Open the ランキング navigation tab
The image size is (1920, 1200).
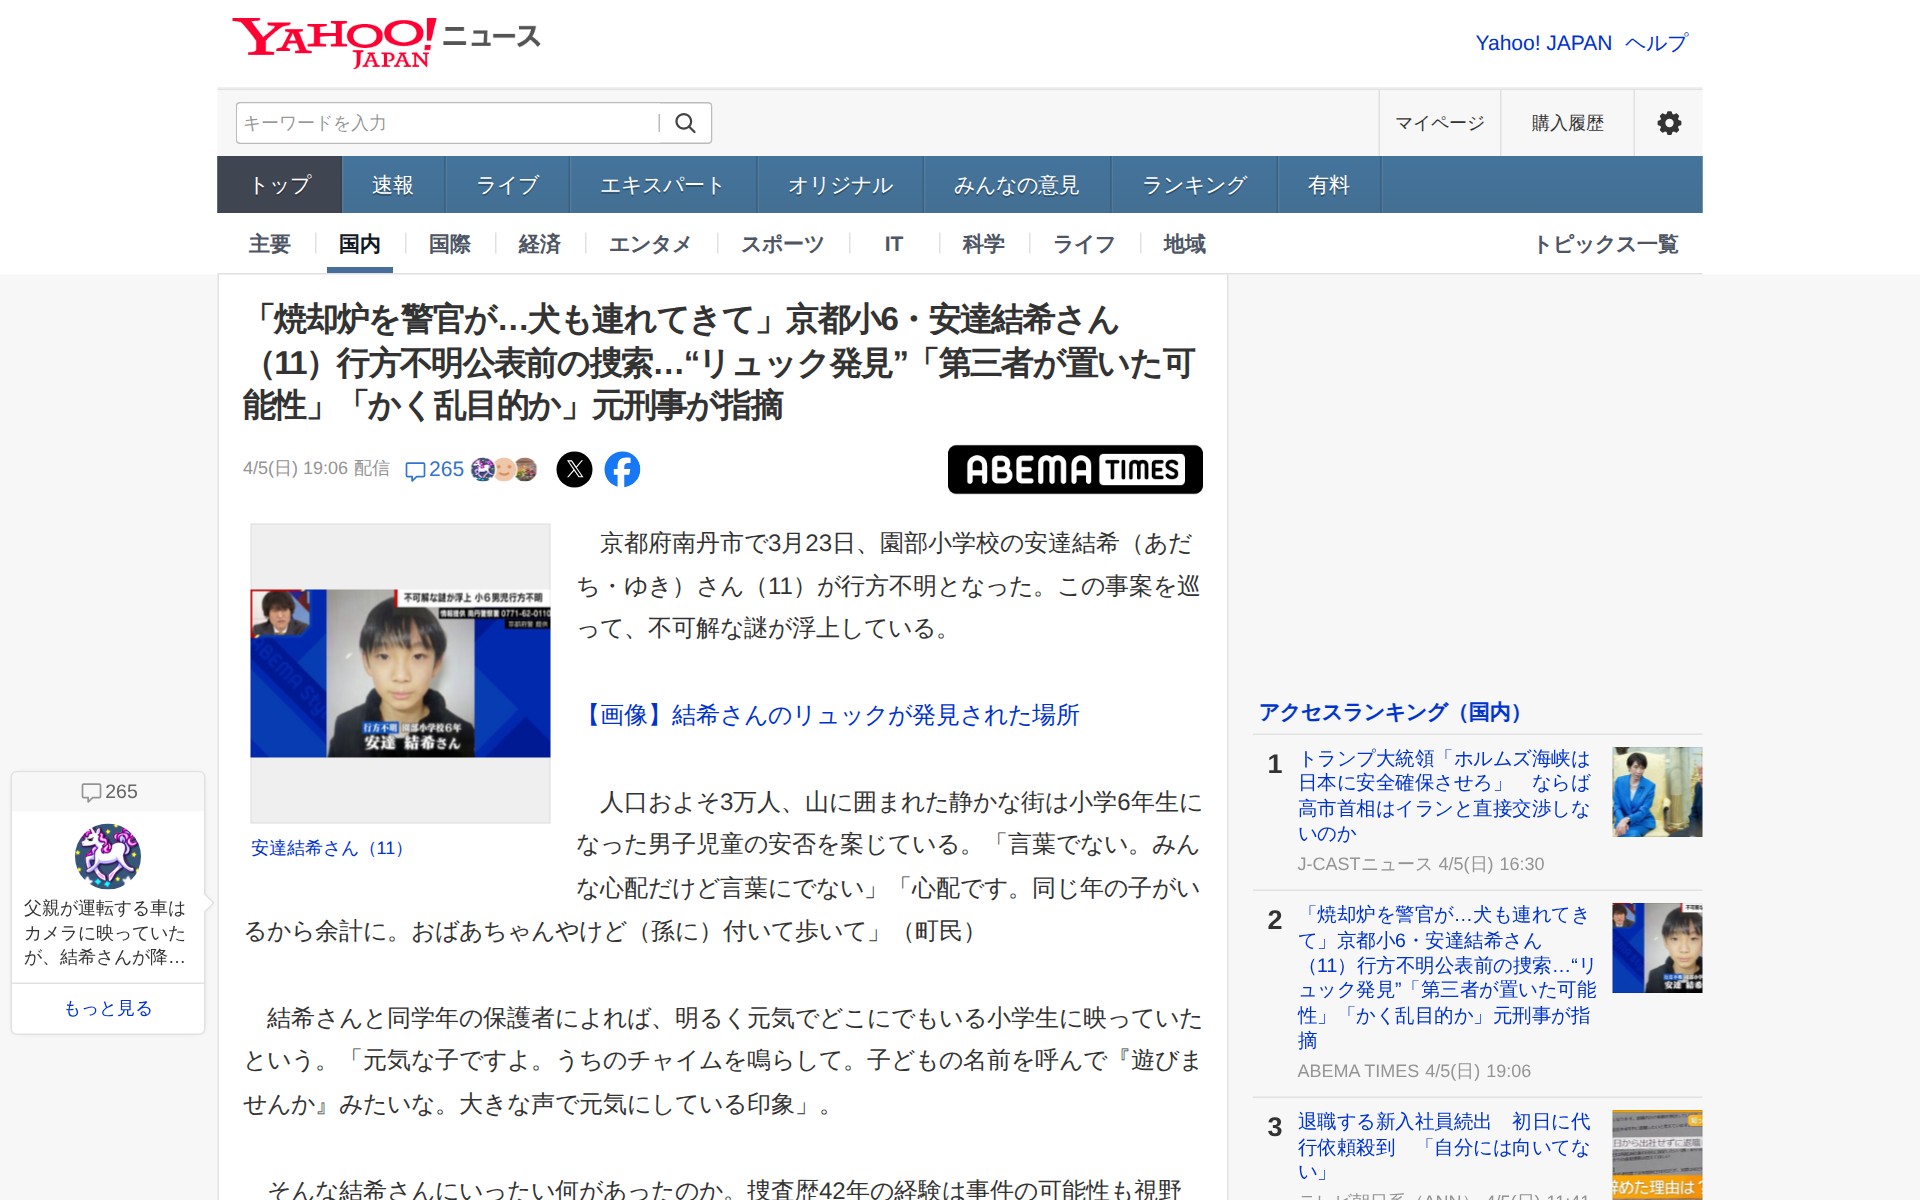pos(1194,184)
